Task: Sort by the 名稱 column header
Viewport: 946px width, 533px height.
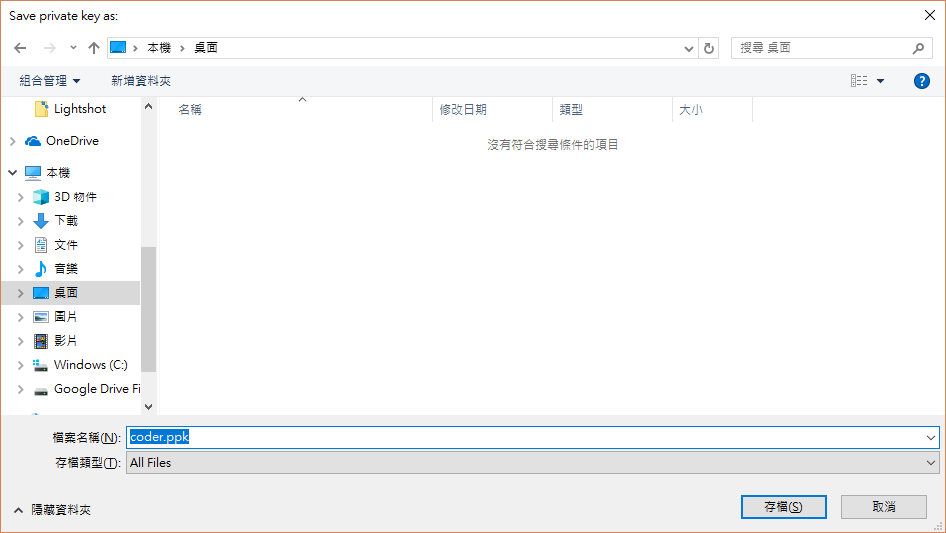Action: (x=190, y=110)
